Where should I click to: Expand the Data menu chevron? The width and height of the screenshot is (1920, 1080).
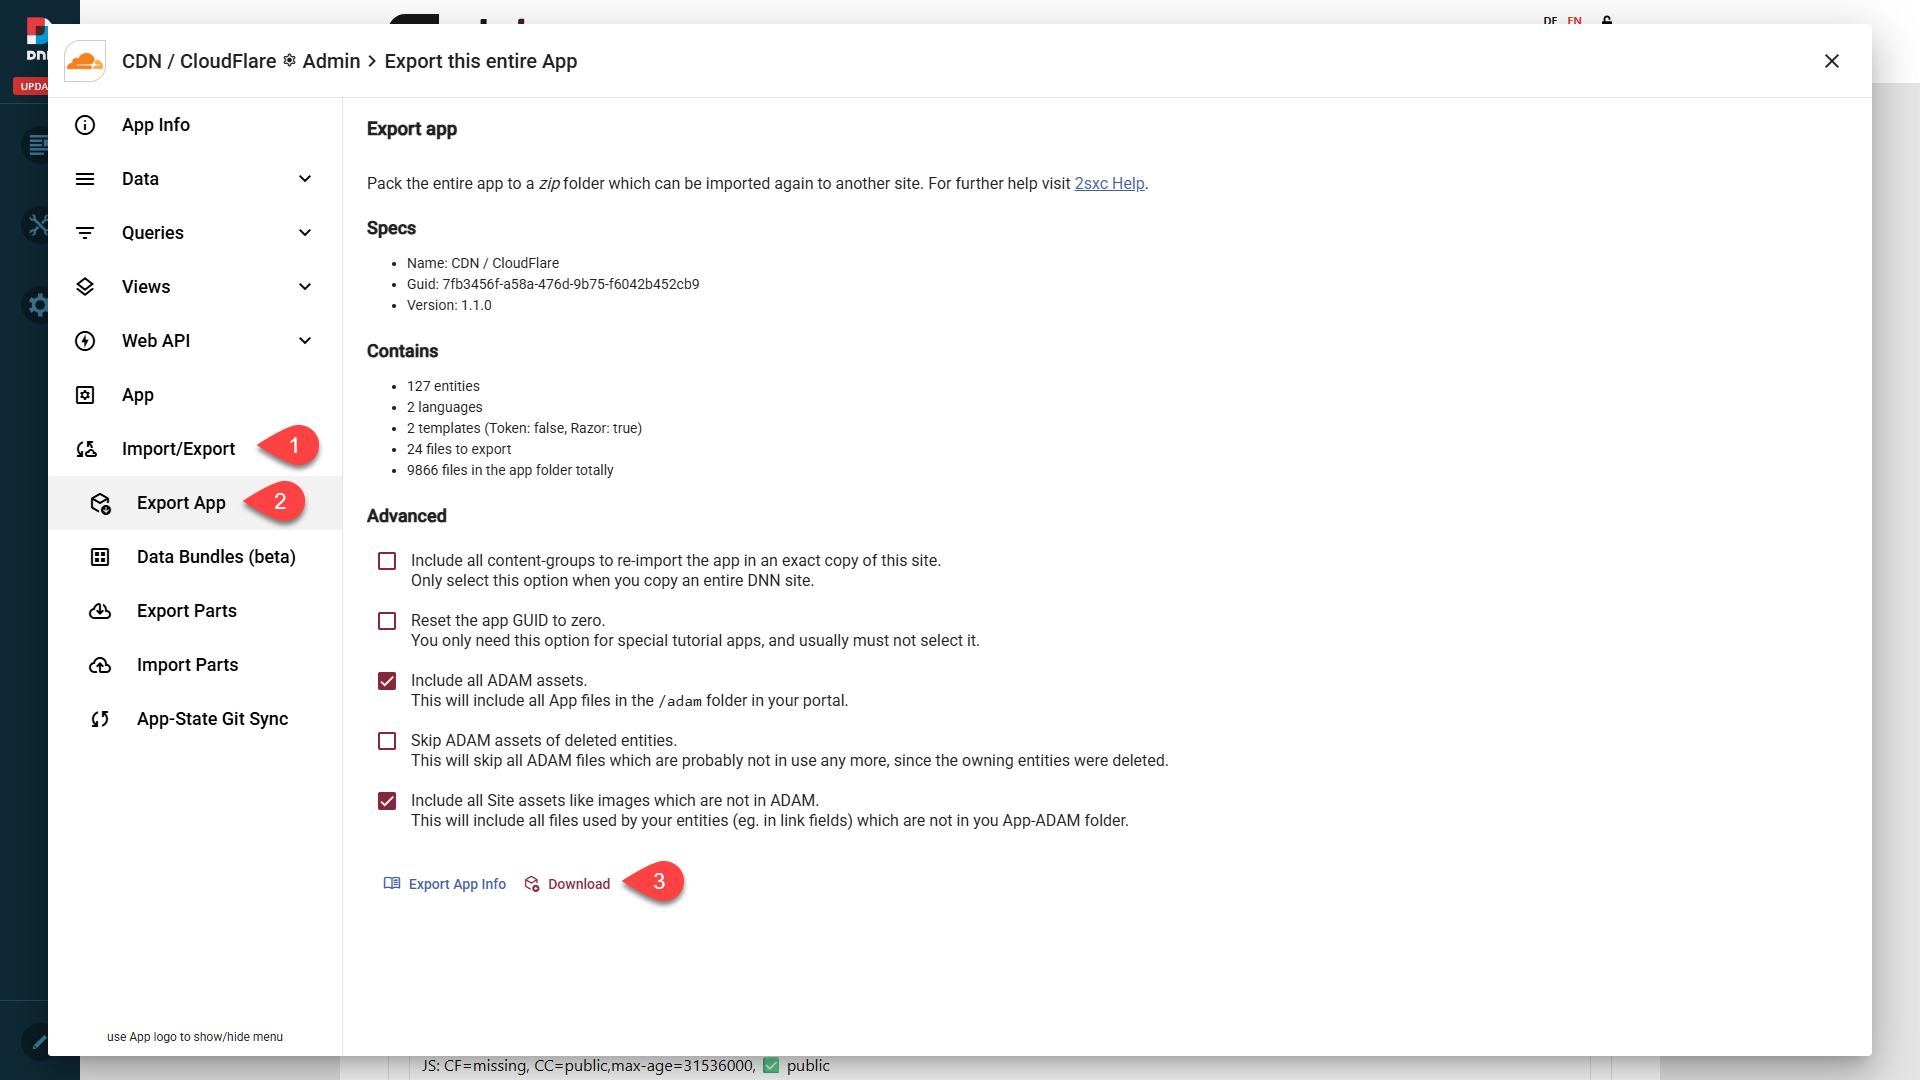coord(305,179)
